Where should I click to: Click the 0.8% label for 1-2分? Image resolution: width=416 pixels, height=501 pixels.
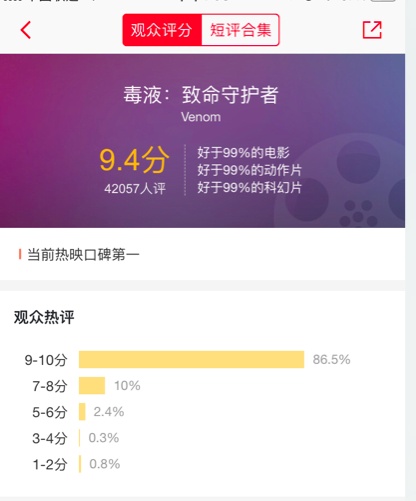pyautogui.click(x=105, y=464)
